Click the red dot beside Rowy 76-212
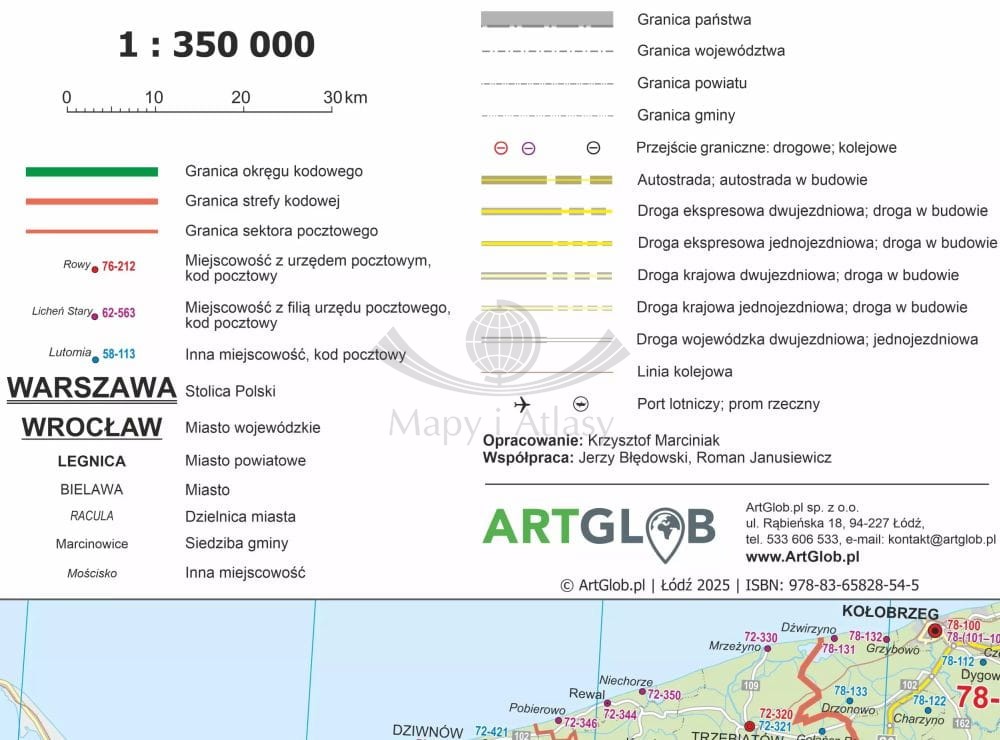The width and height of the screenshot is (1000, 740). (x=95, y=268)
